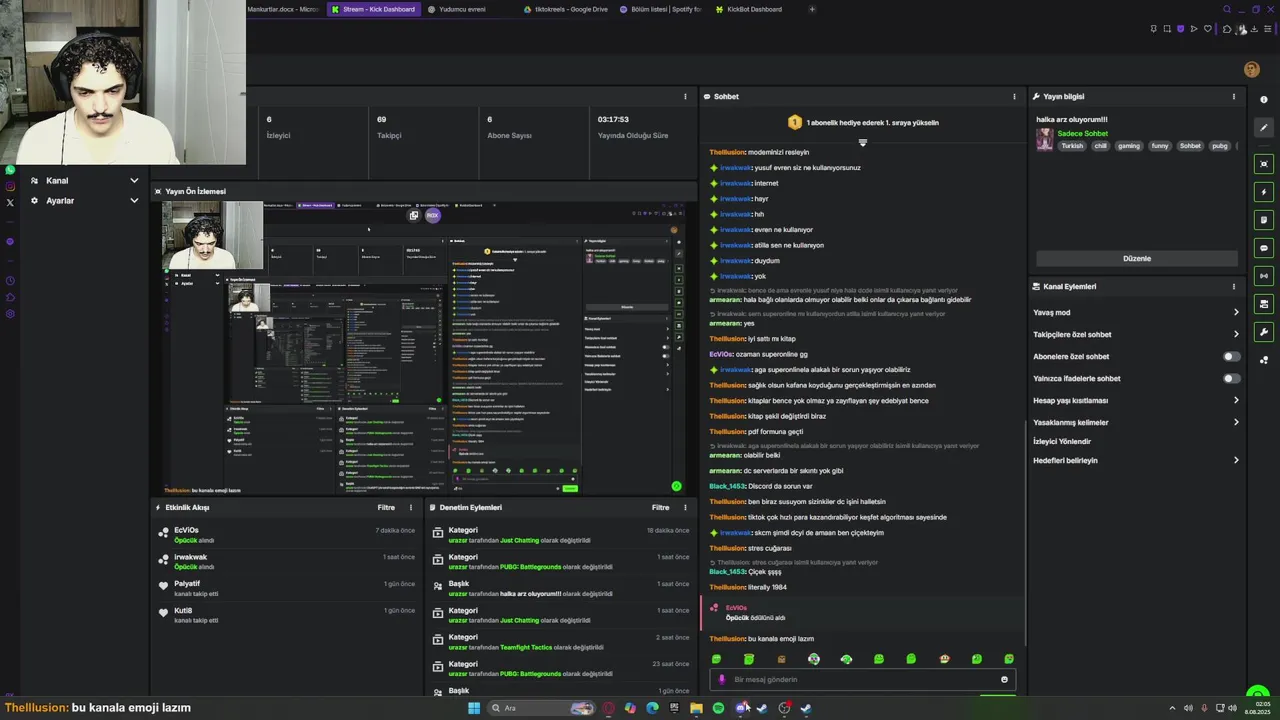This screenshot has width=1280, height=720.
Task: Switch to tiktokreels - Google Drive tab
Action: point(566,9)
